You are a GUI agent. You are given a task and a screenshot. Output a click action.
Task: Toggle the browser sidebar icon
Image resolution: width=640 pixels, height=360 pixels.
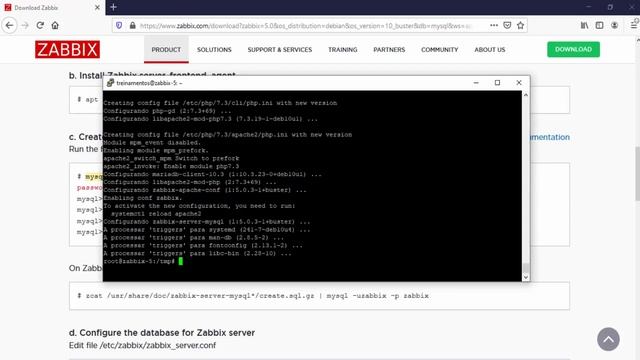tap(599, 25)
